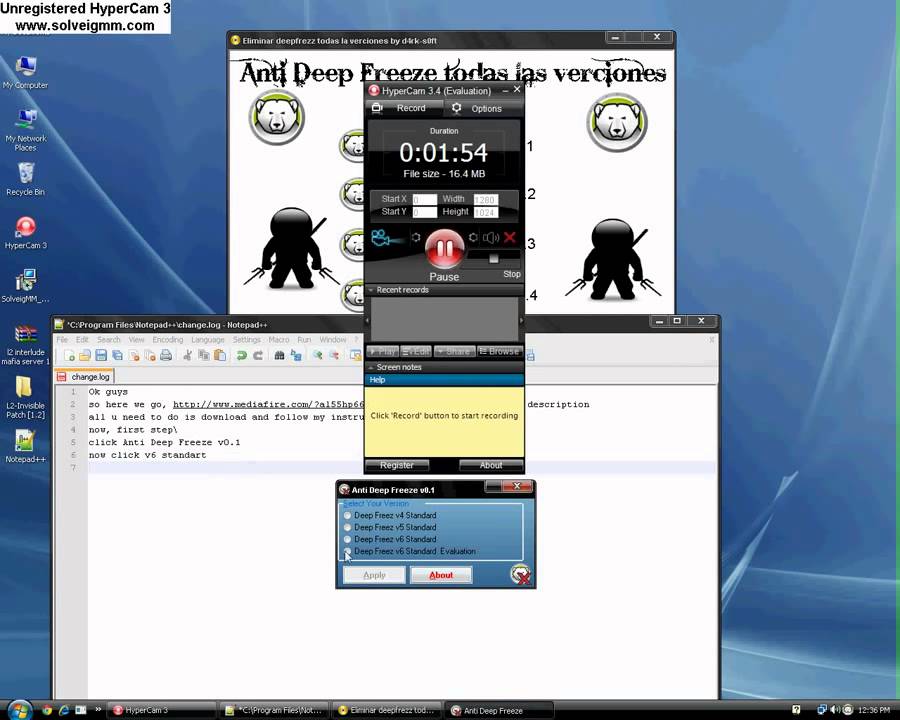Collapse the Screen notes section
900x720 pixels.
[x=444, y=367]
